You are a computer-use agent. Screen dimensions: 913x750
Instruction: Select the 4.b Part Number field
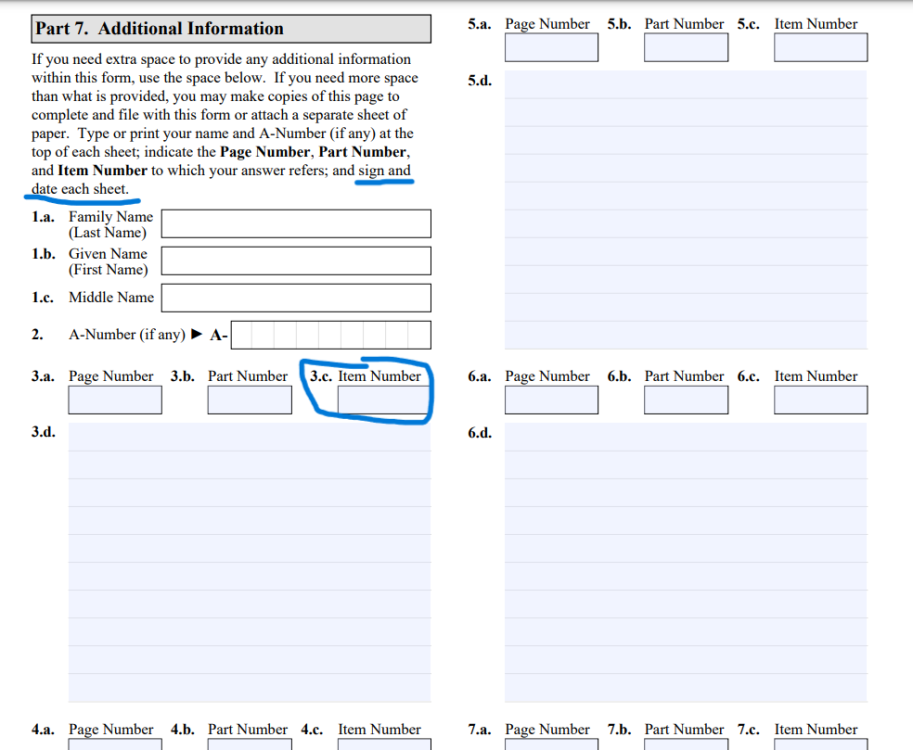point(247,744)
